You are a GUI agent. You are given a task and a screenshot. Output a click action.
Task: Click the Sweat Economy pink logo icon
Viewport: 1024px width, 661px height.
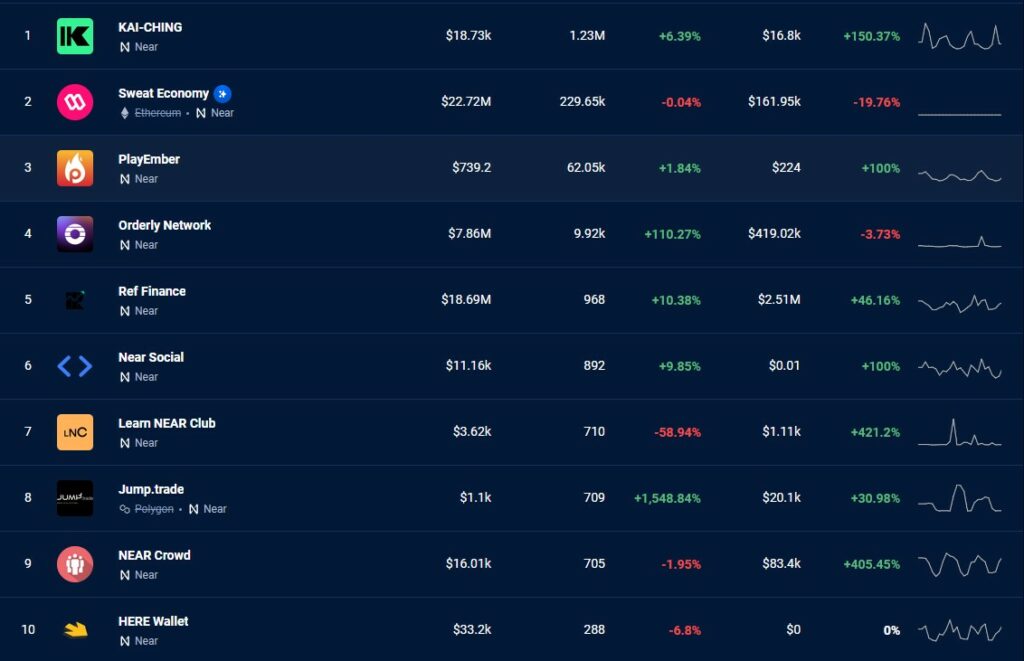point(75,102)
